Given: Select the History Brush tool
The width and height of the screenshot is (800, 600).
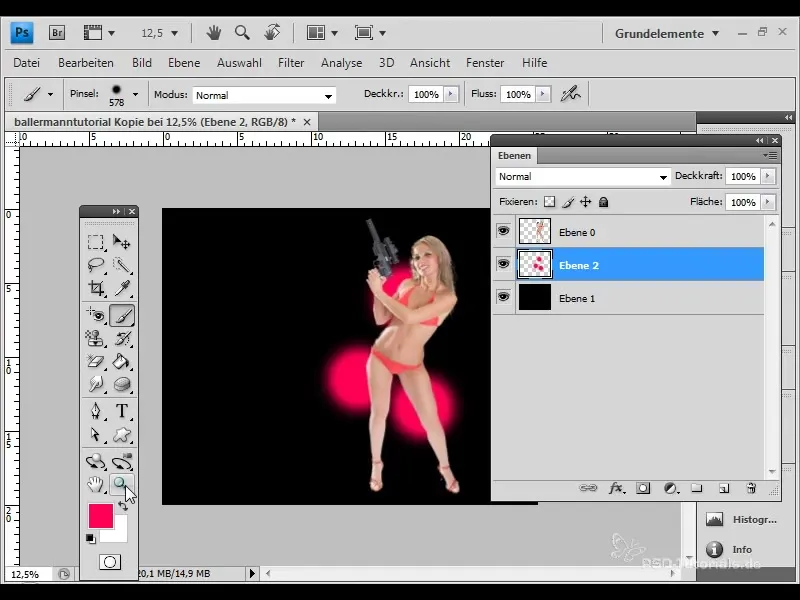Looking at the screenshot, I should (x=121, y=338).
